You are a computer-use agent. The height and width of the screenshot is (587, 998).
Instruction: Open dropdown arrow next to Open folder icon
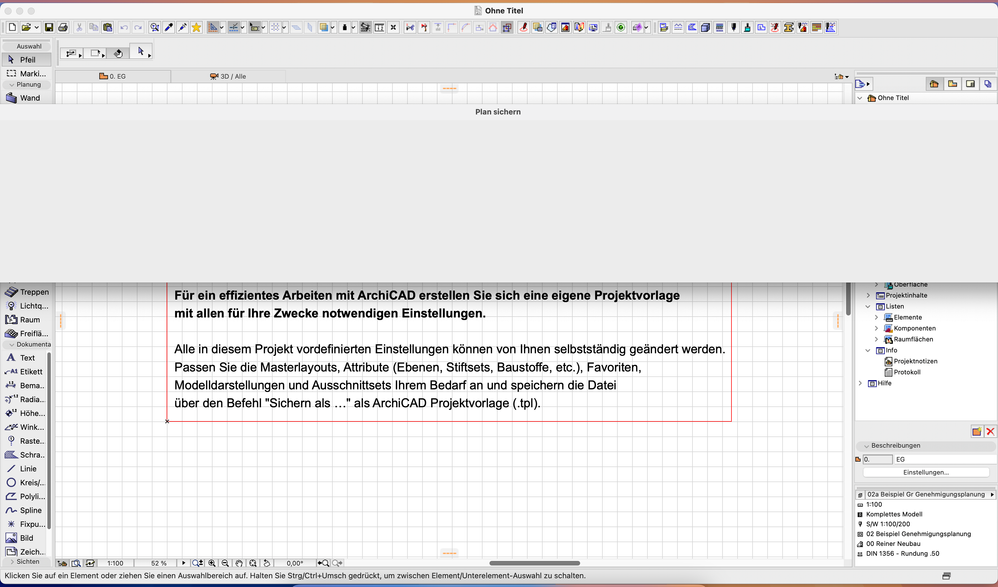37,27
